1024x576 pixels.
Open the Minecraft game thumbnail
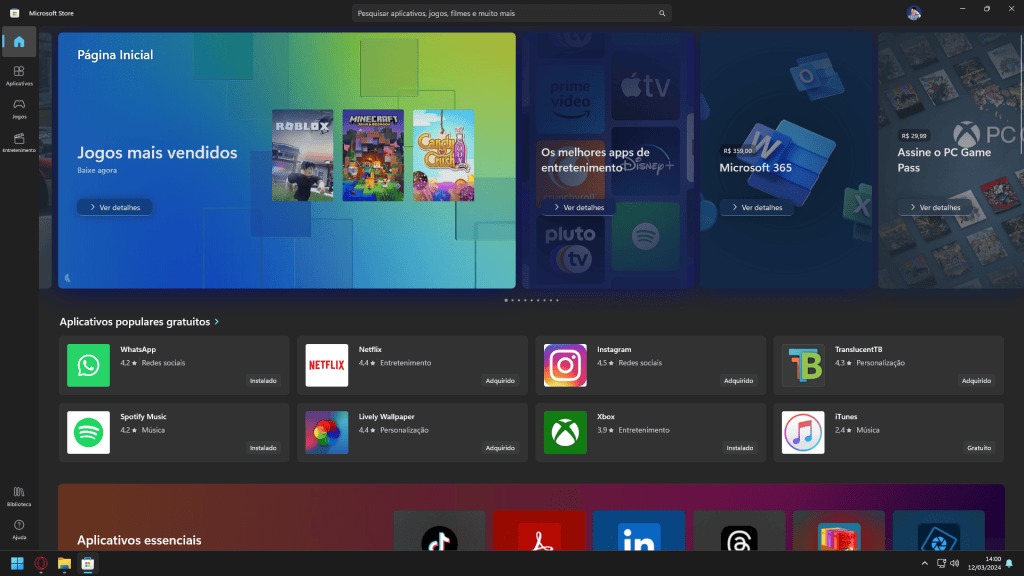click(x=373, y=155)
